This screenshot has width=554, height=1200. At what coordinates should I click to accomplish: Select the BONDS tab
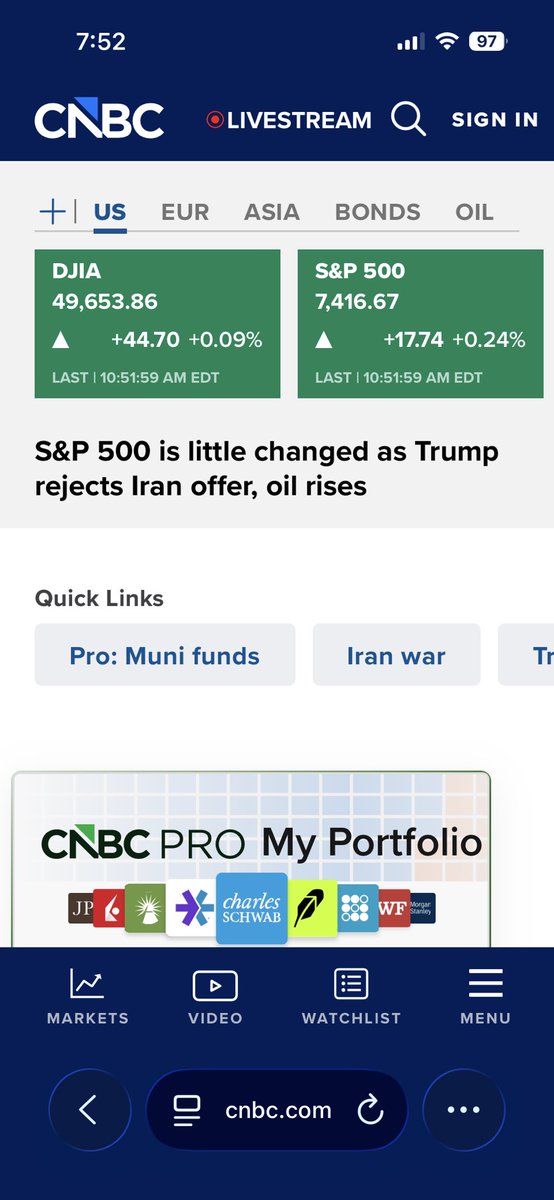[378, 212]
